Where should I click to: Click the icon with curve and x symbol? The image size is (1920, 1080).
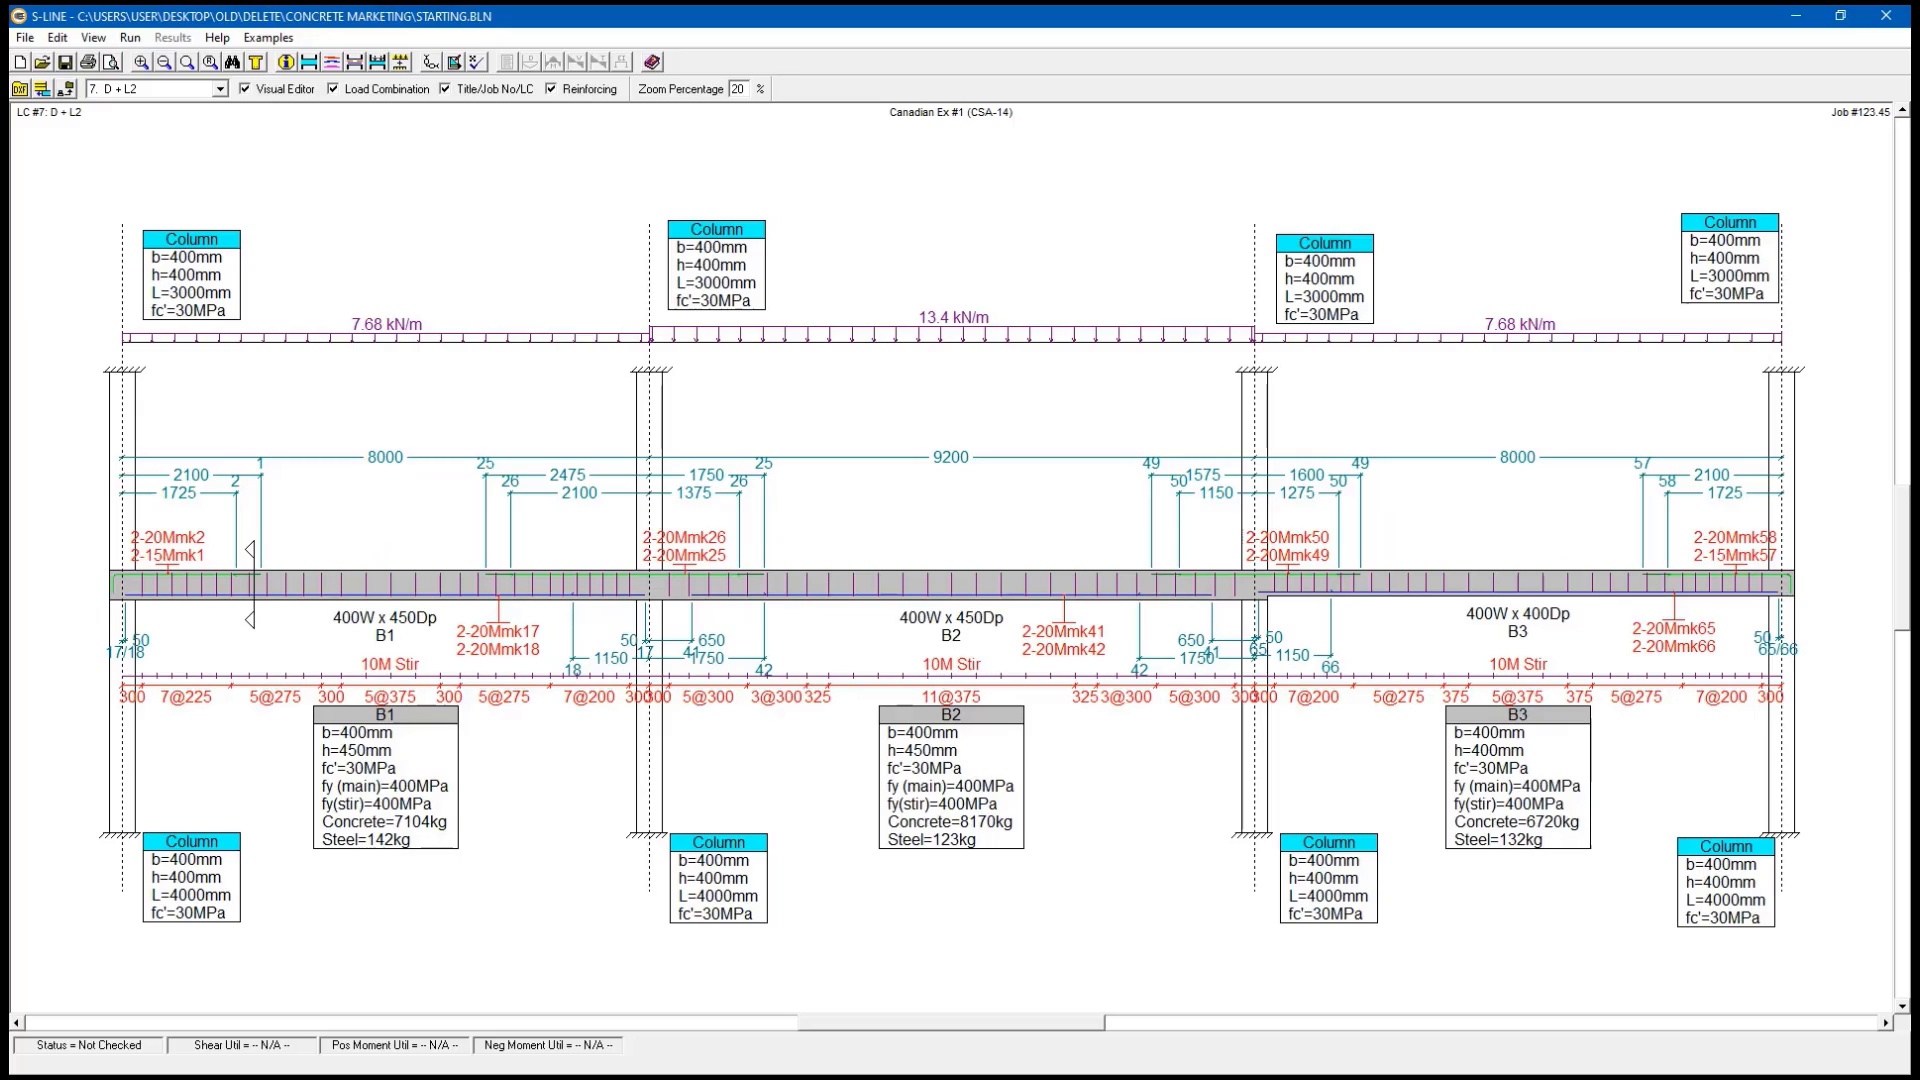[431, 62]
